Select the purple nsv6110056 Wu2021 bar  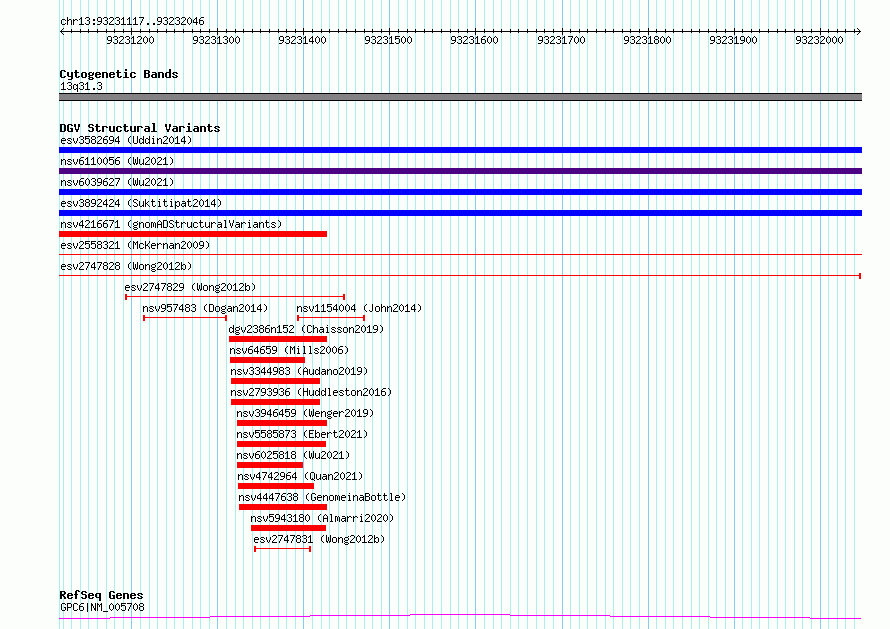460,171
